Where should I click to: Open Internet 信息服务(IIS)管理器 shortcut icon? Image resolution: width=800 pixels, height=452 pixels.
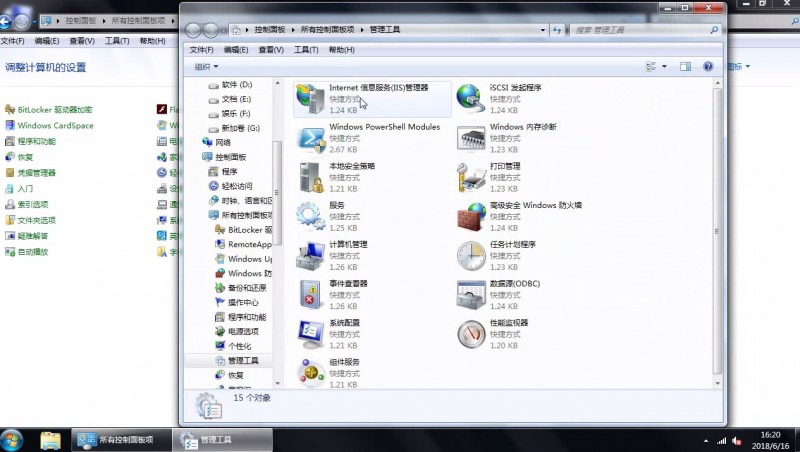click(310, 99)
